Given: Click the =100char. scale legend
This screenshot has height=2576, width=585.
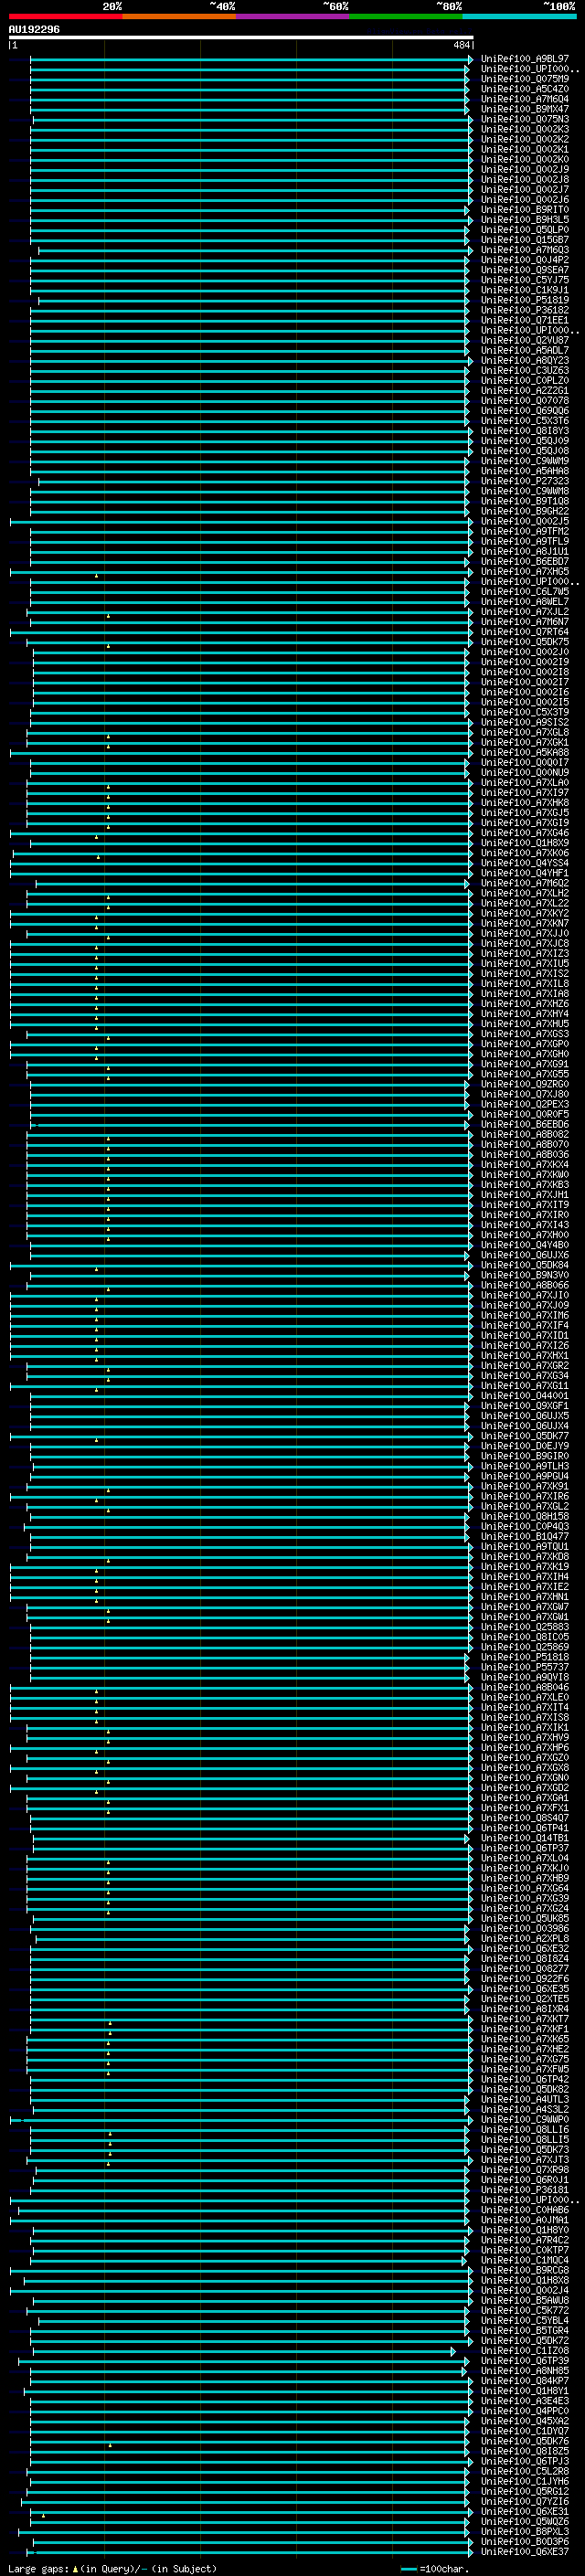Looking at the screenshot, I should pyautogui.click(x=435, y=2569).
